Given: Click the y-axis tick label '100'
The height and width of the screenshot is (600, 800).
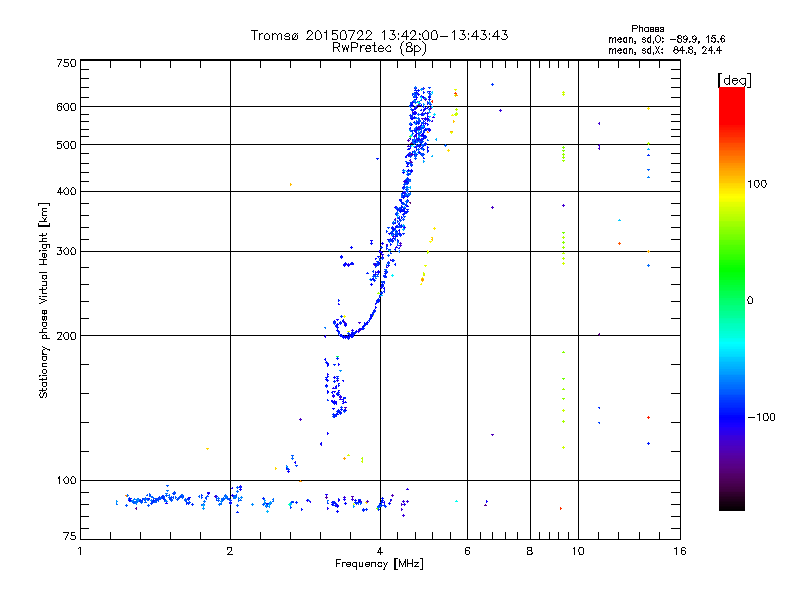Looking at the screenshot, I should [x=66, y=480].
